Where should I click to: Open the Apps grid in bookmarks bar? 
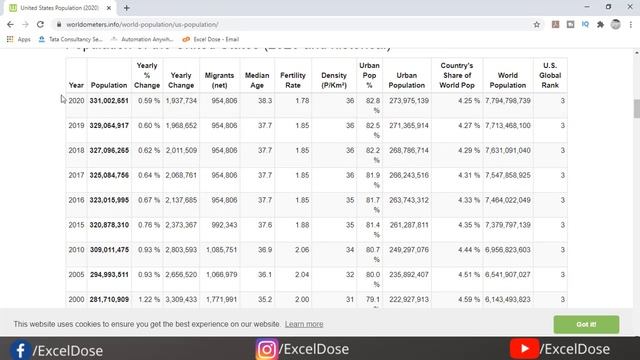click(19, 39)
